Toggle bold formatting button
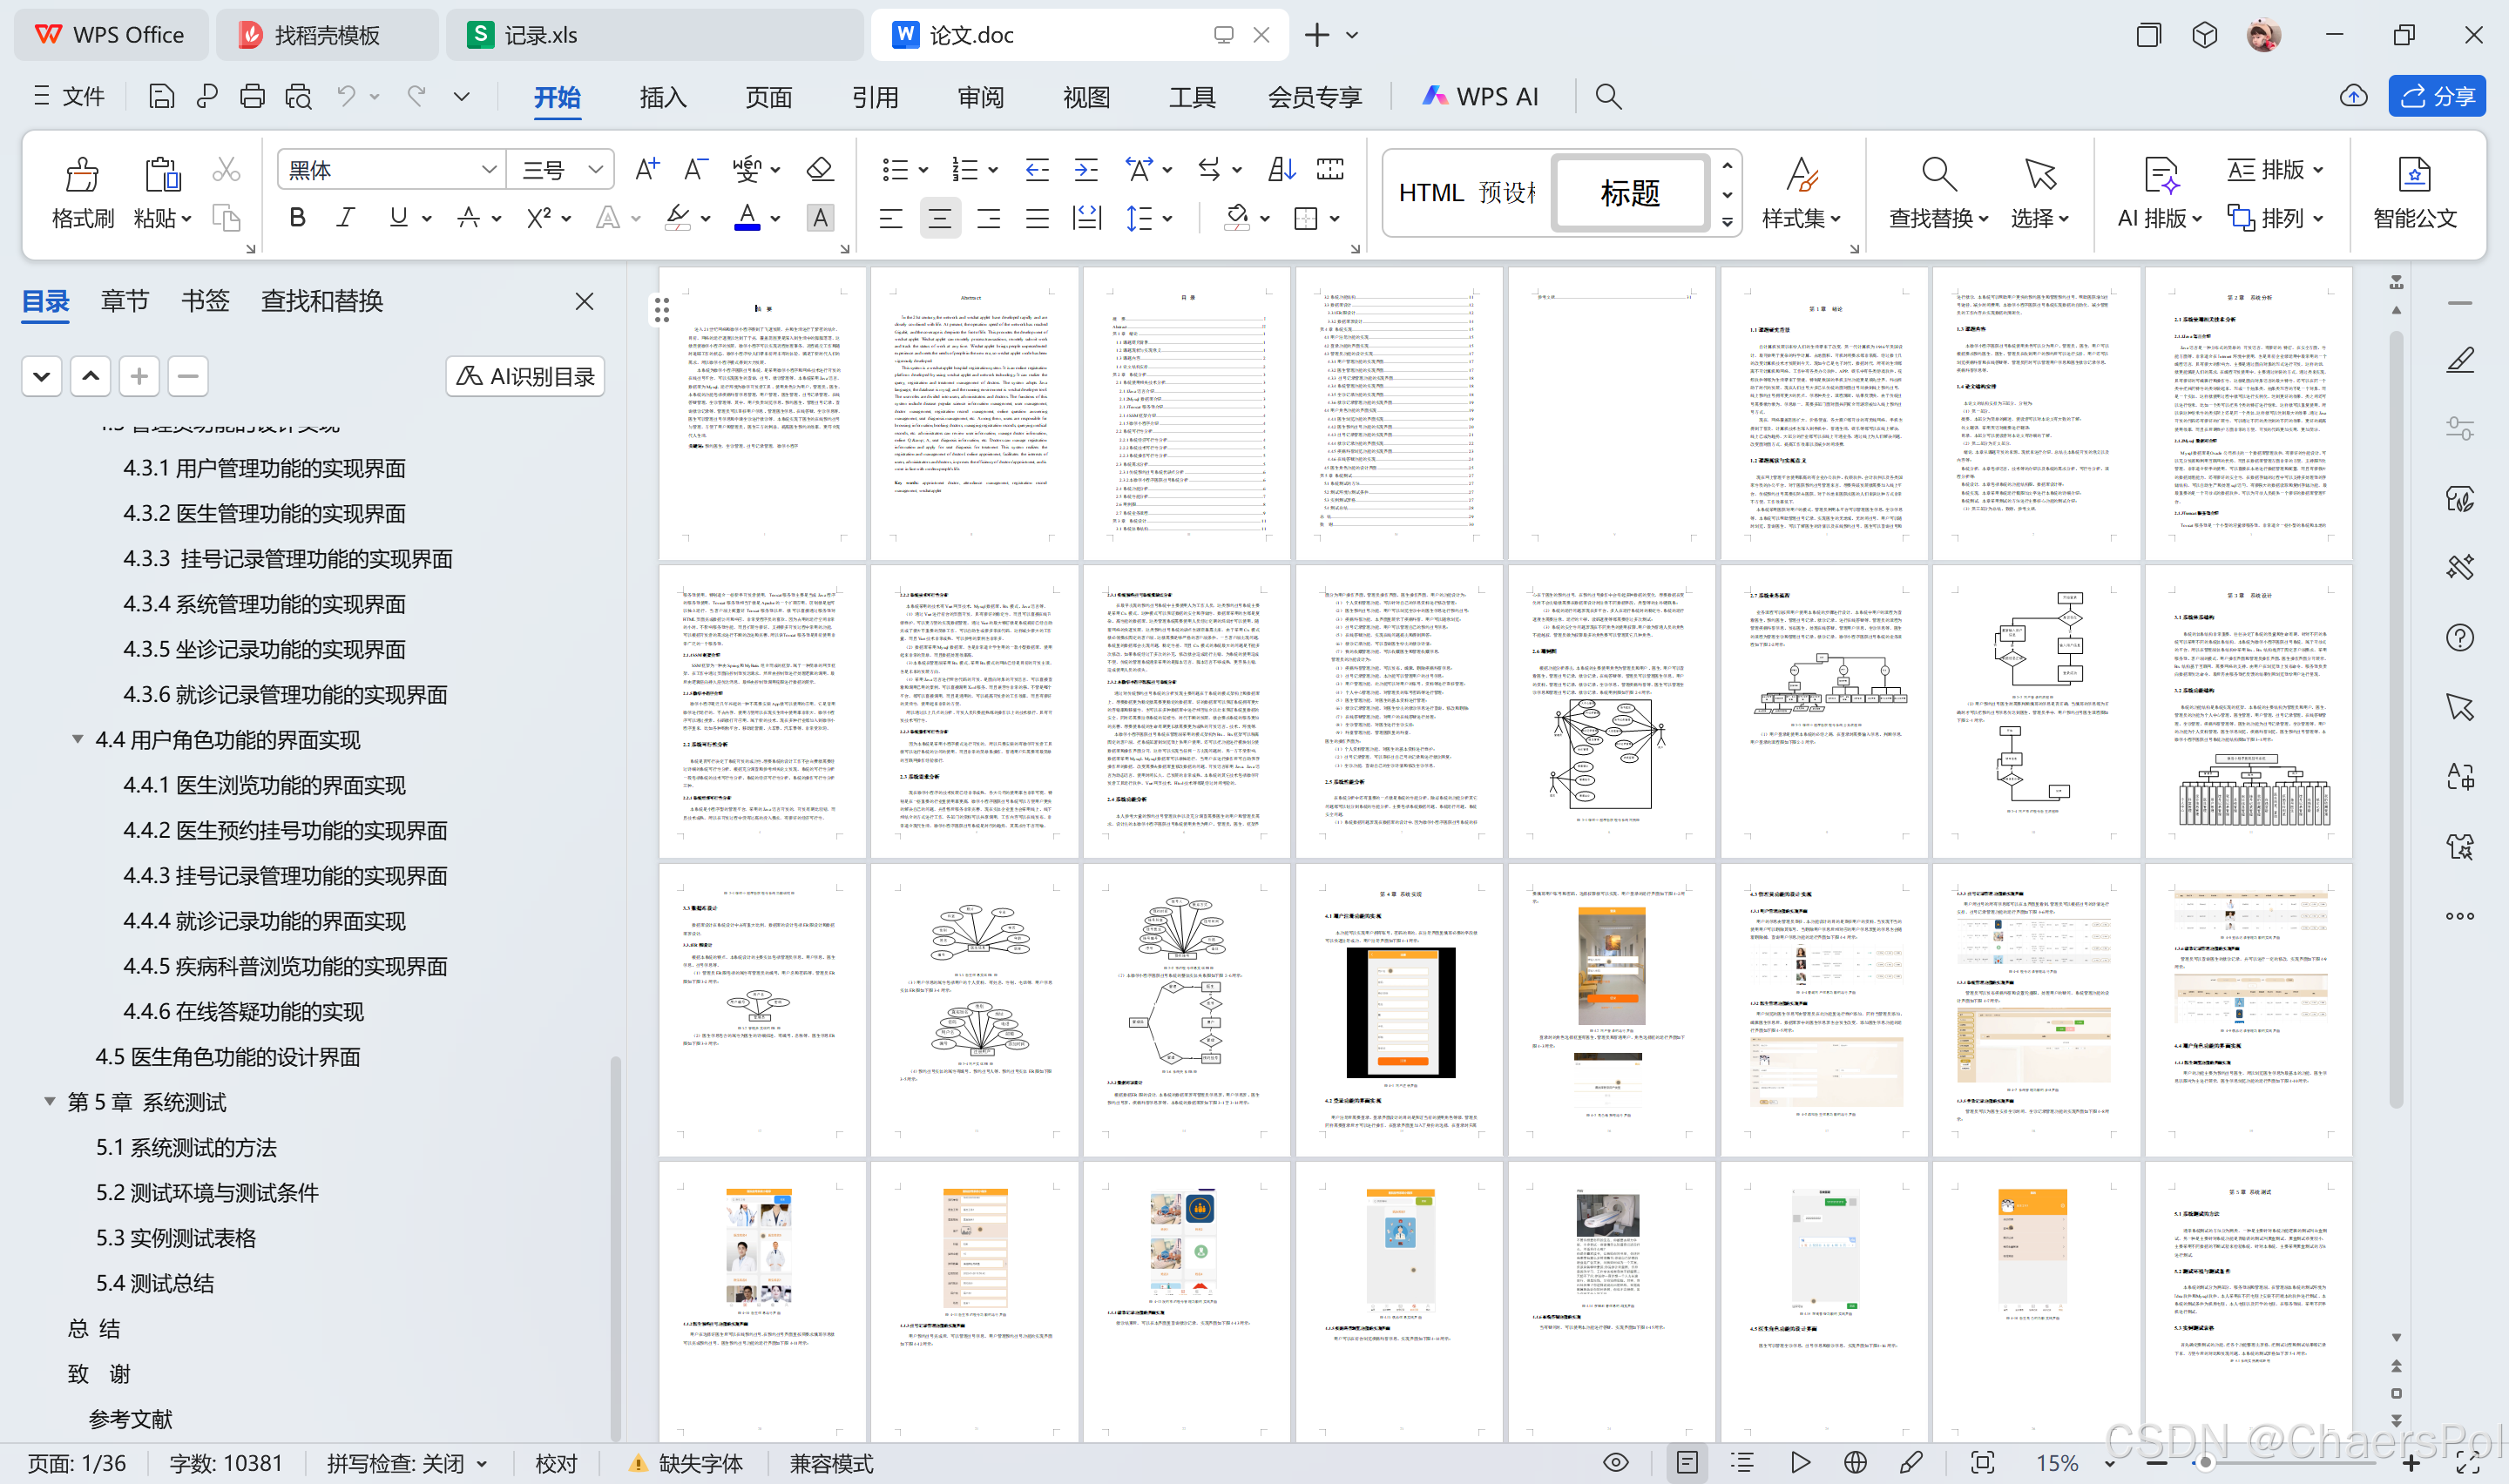Screen dimensions: 2509x1484 coord(297,218)
